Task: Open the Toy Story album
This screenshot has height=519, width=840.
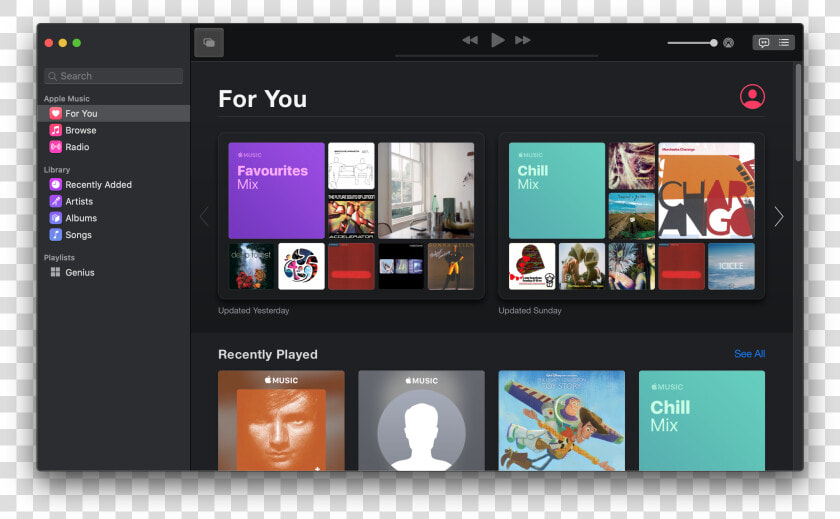Action: (561, 420)
